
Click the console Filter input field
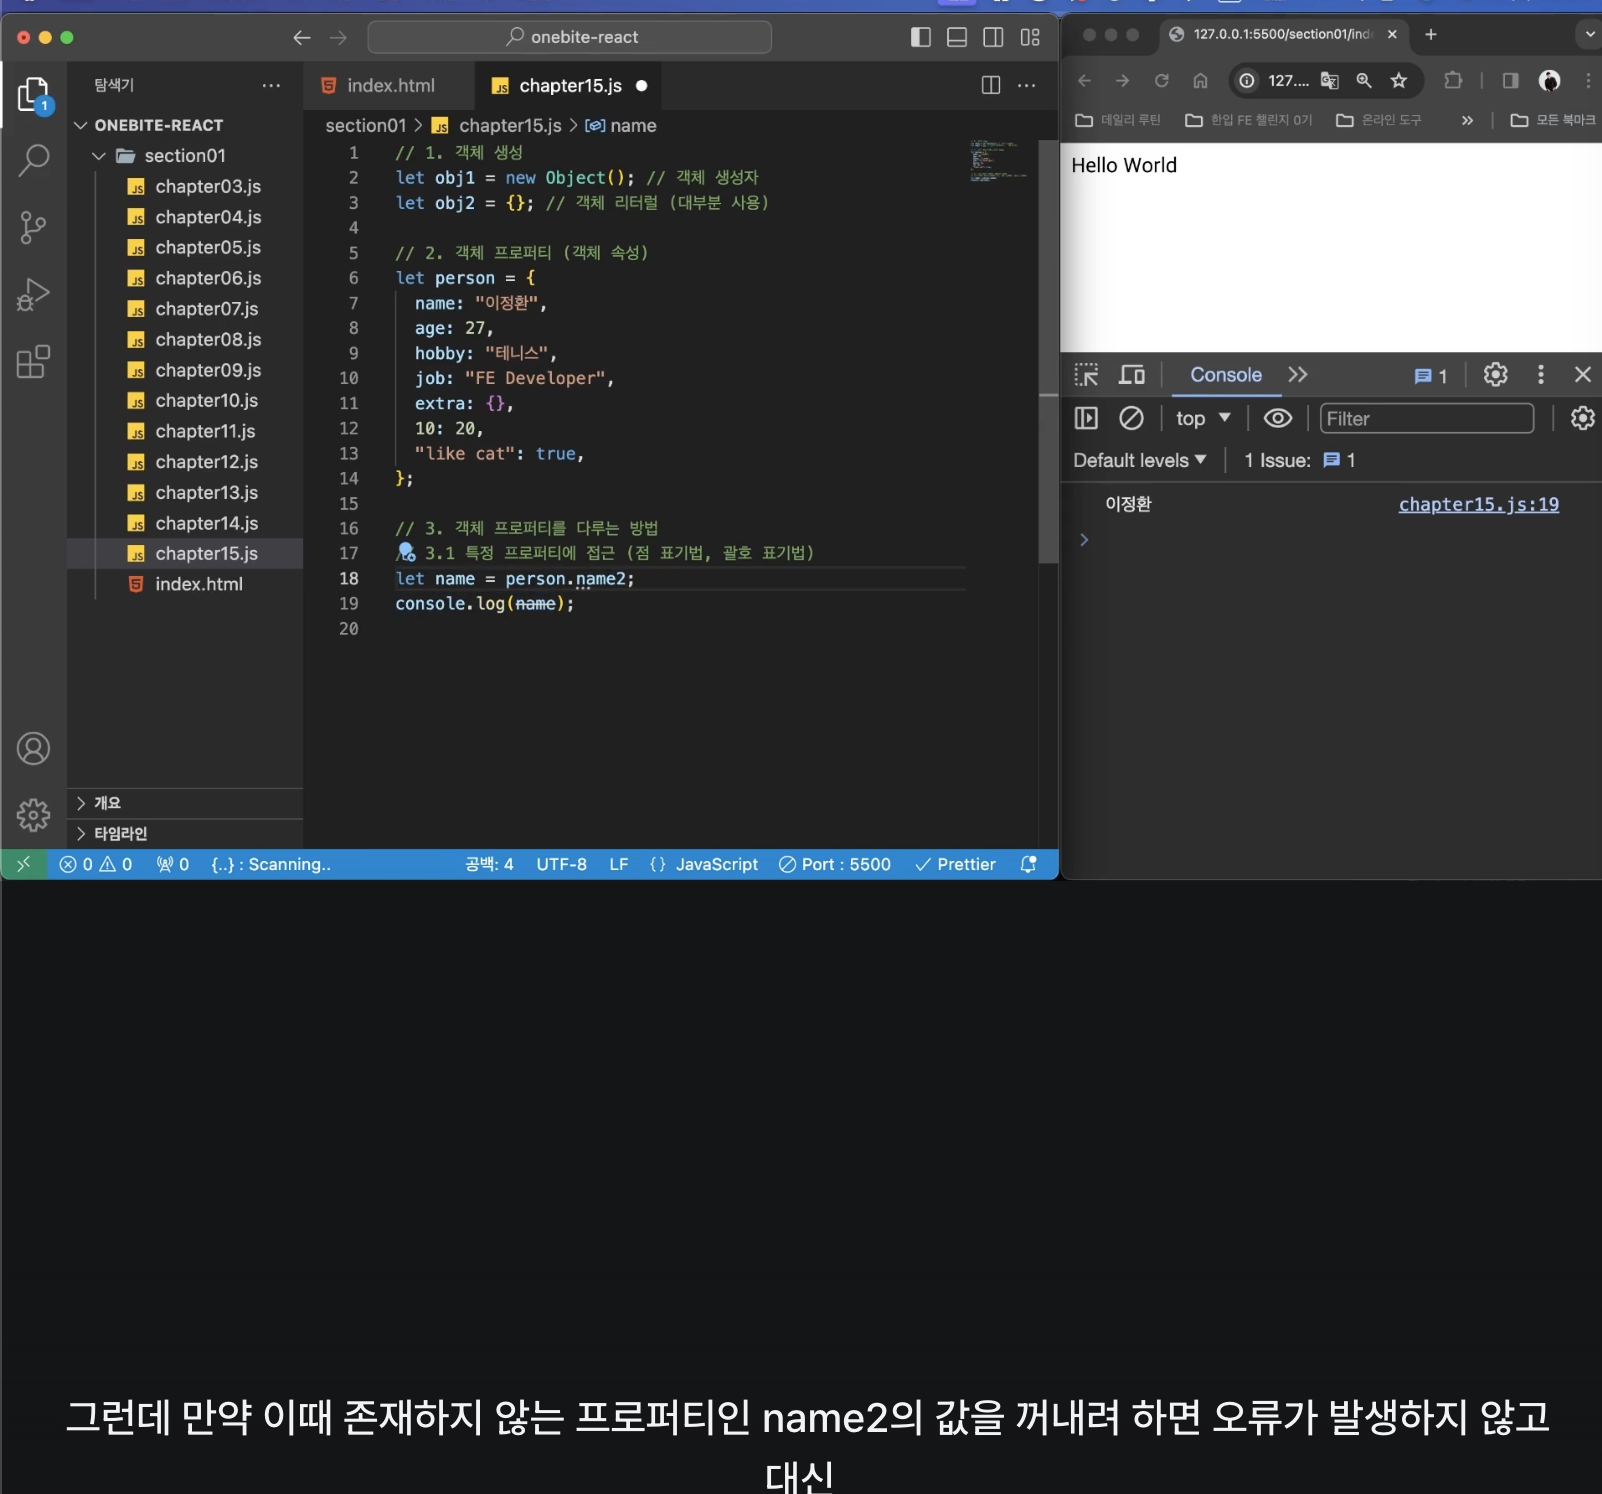(1426, 418)
